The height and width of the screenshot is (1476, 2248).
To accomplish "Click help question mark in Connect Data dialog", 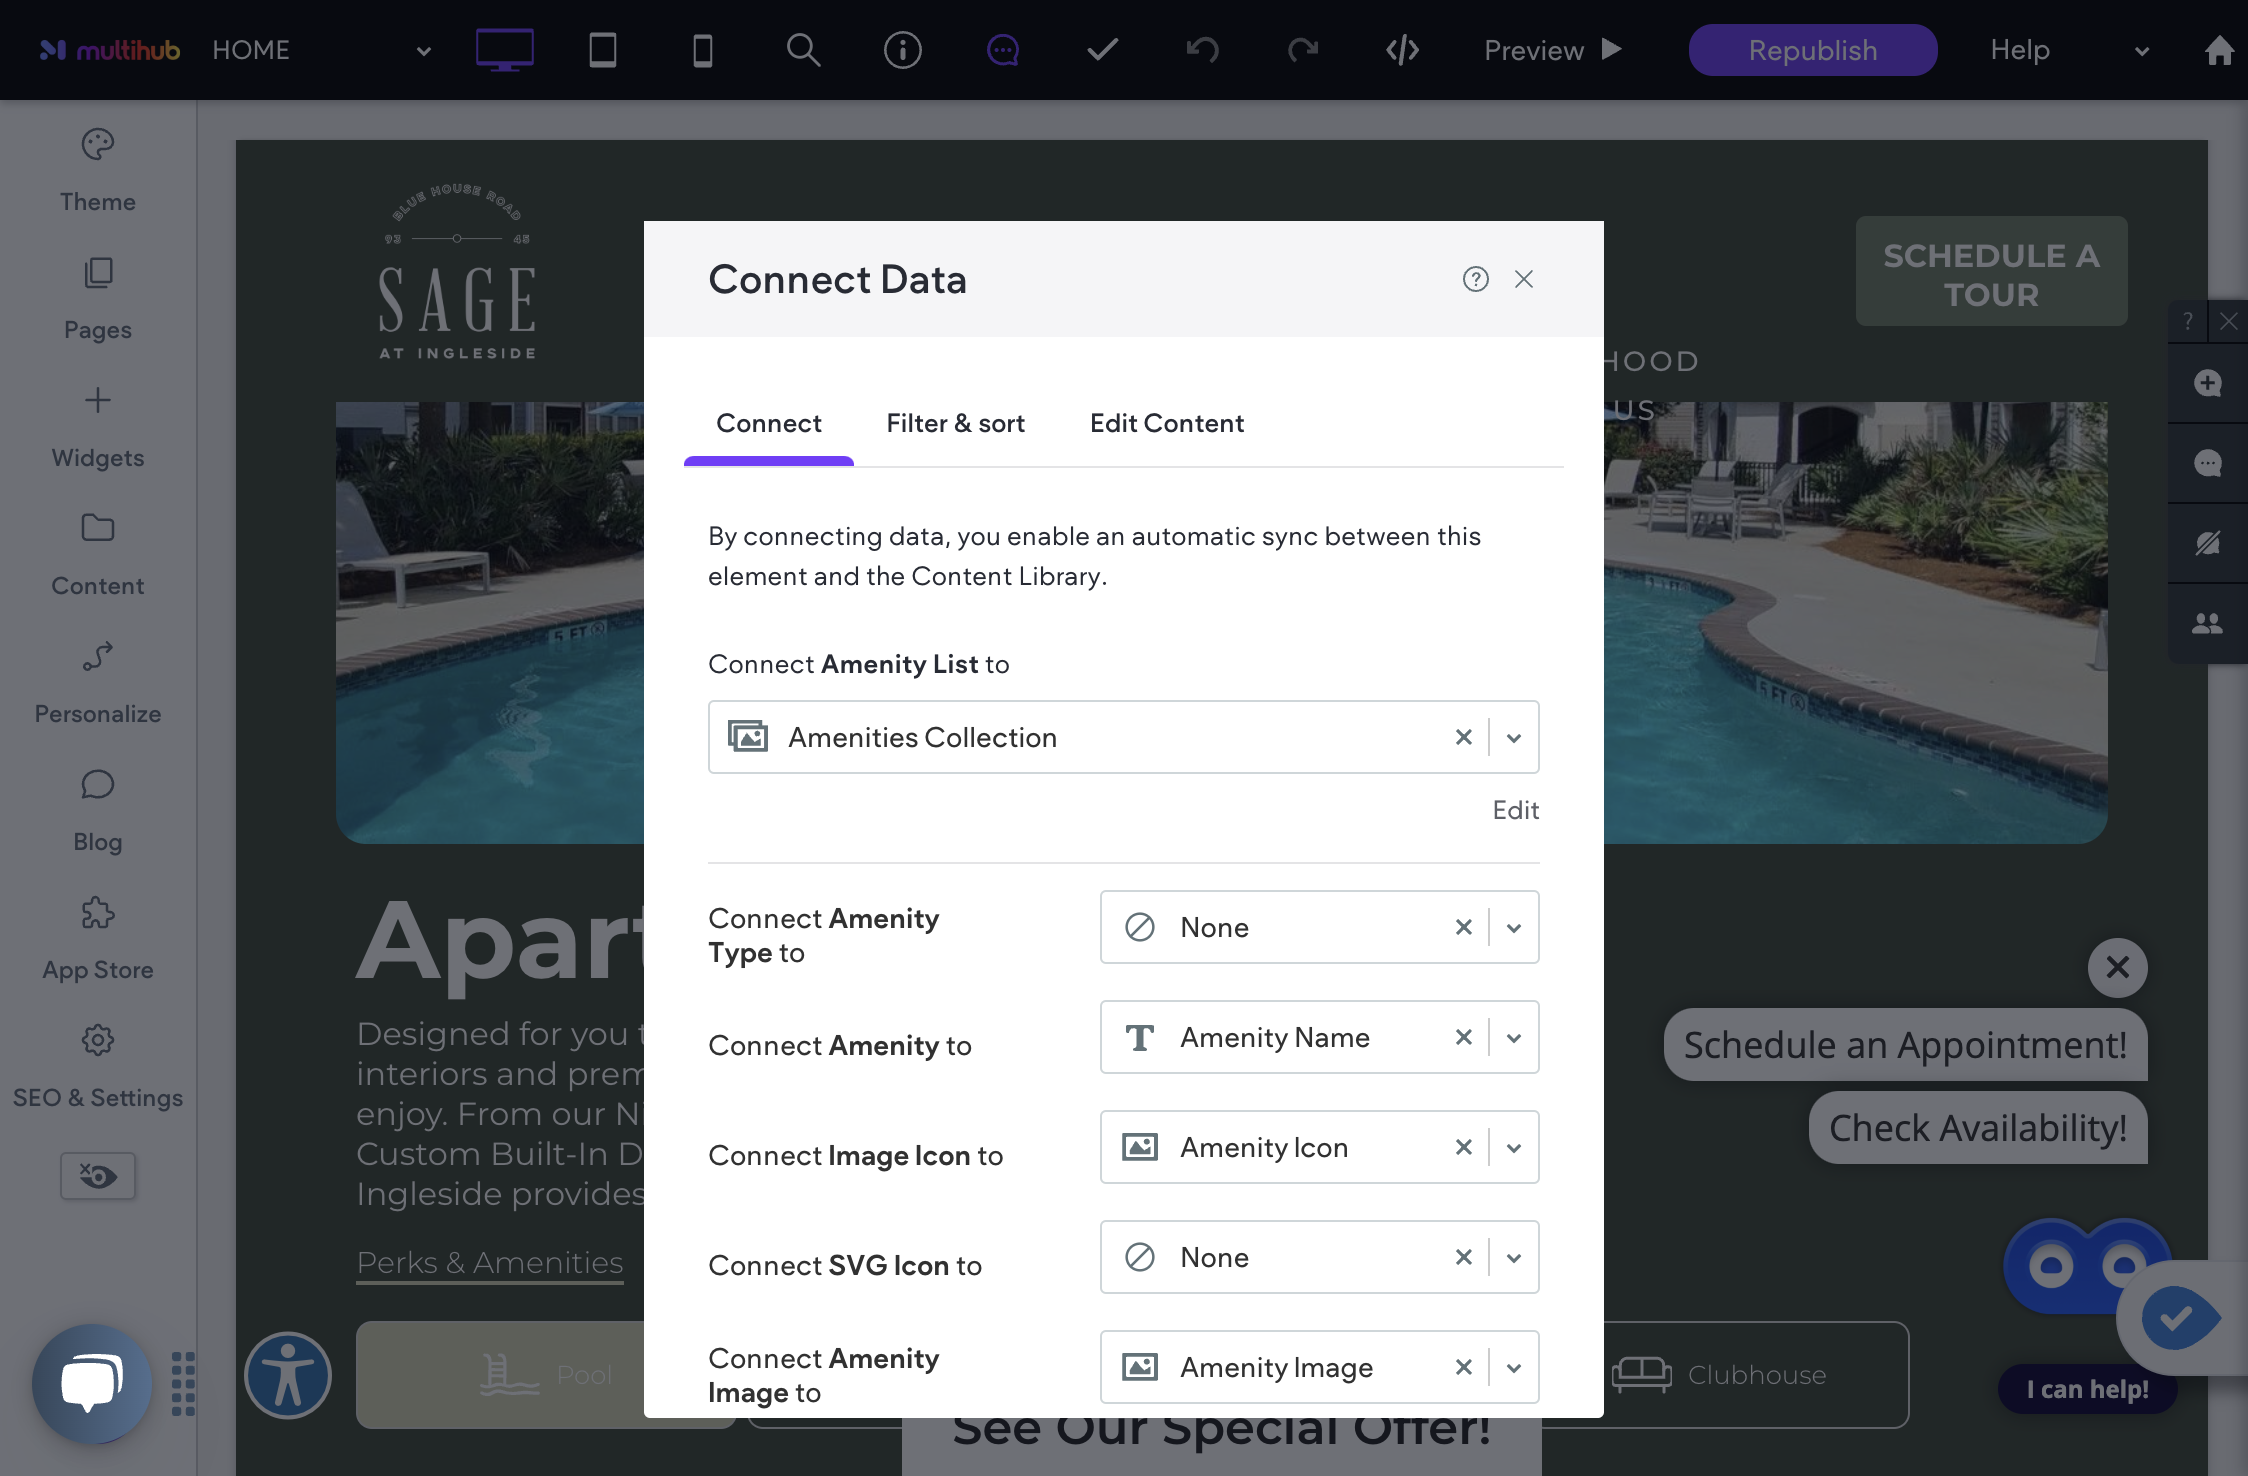I will click(1475, 279).
